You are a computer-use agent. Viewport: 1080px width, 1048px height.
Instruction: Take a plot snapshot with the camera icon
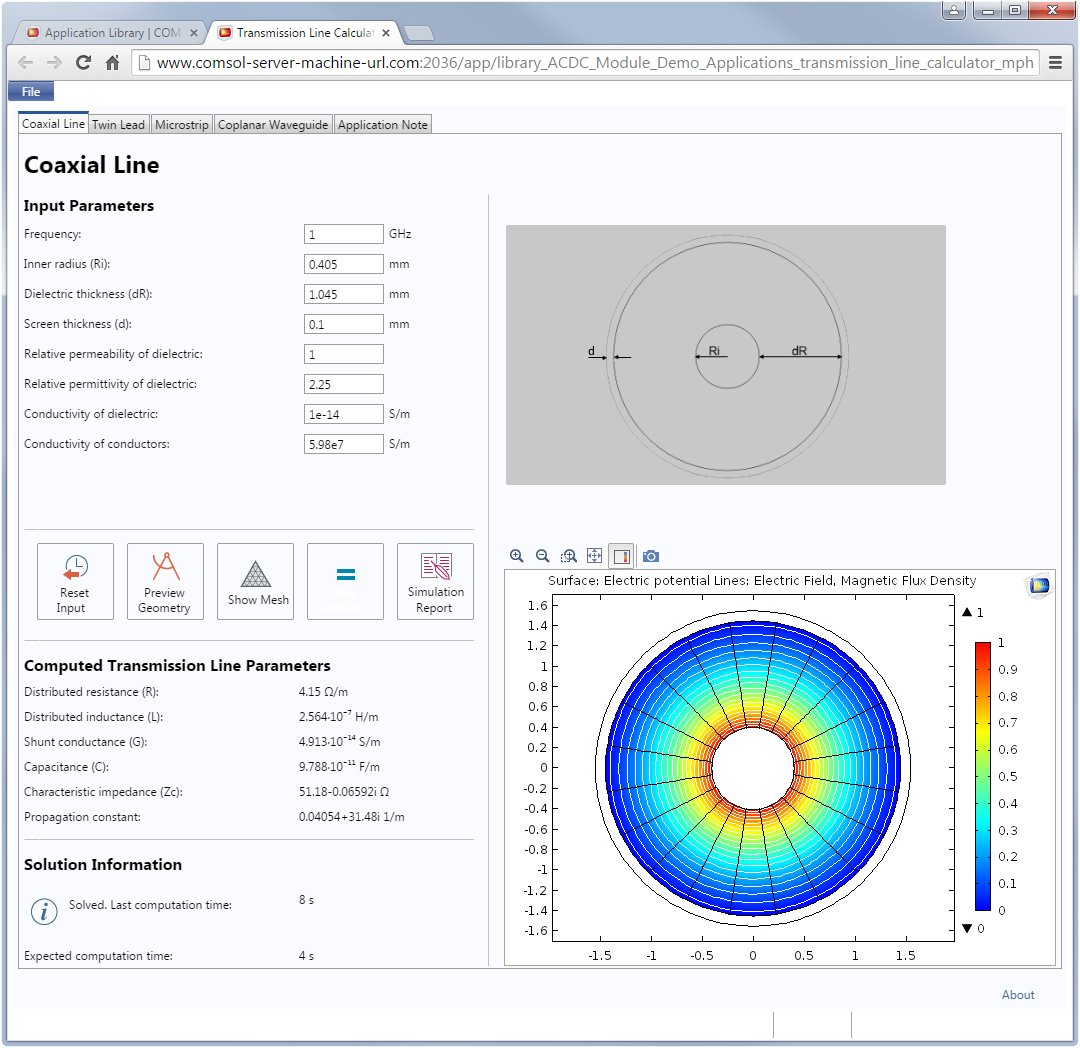click(x=651, y=556)
